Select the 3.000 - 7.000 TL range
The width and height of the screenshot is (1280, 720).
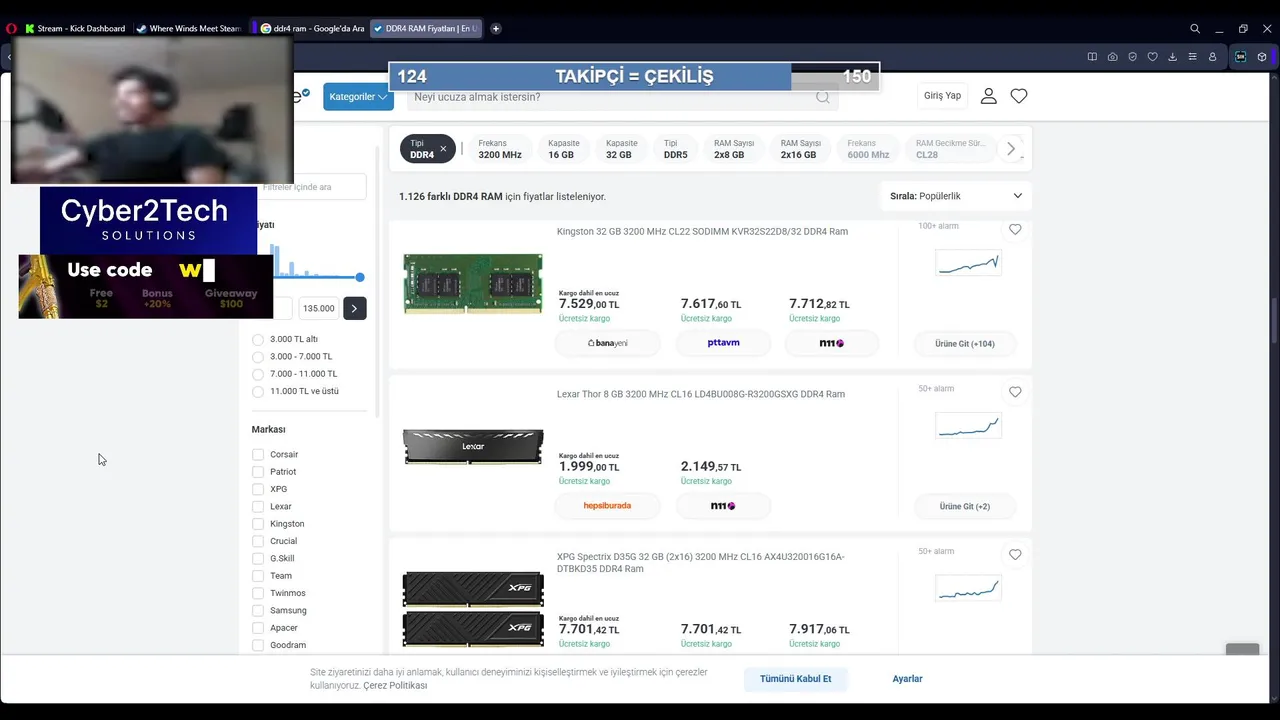point(258,357)
